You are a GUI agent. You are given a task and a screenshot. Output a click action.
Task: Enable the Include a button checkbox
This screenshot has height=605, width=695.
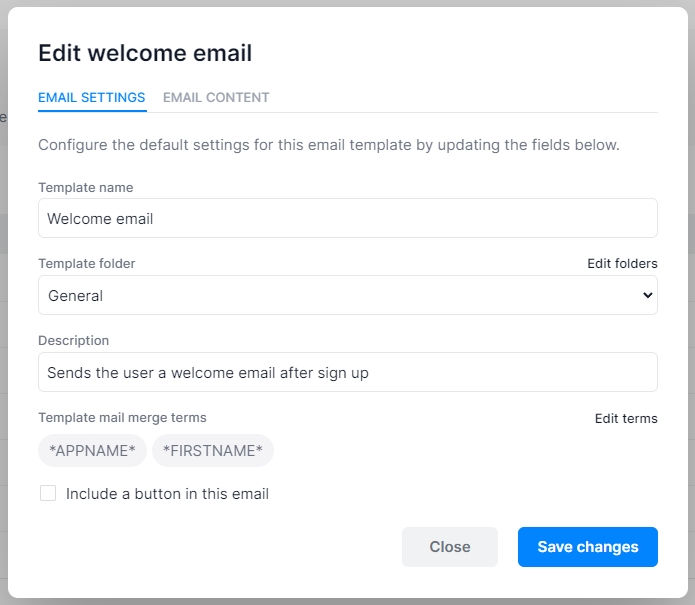click(48, 493)
